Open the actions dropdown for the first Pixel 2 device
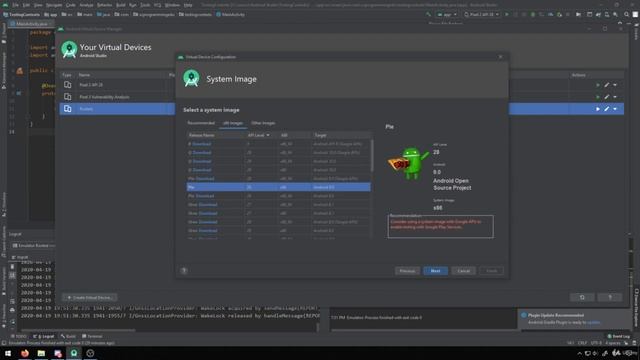 (x=615, y=85)
